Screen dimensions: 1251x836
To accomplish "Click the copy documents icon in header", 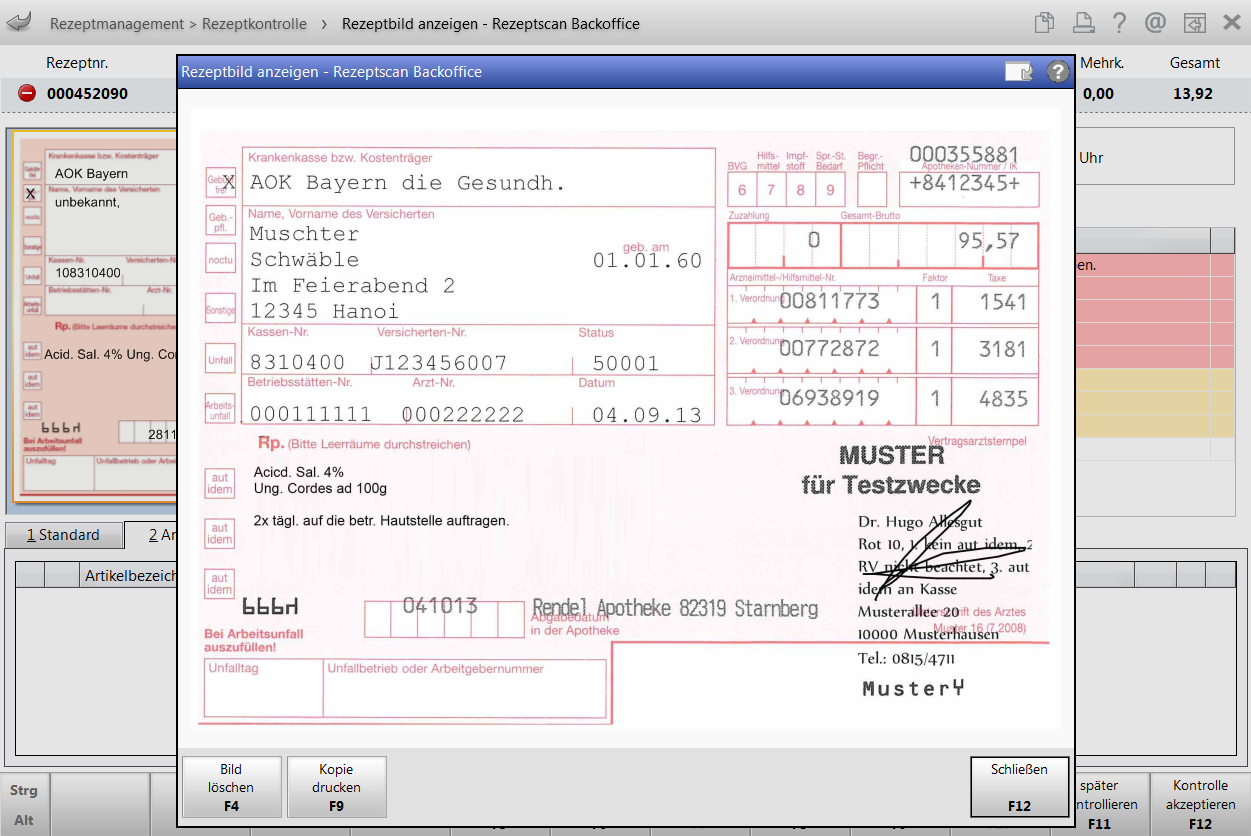I will tap(1045, 22).
